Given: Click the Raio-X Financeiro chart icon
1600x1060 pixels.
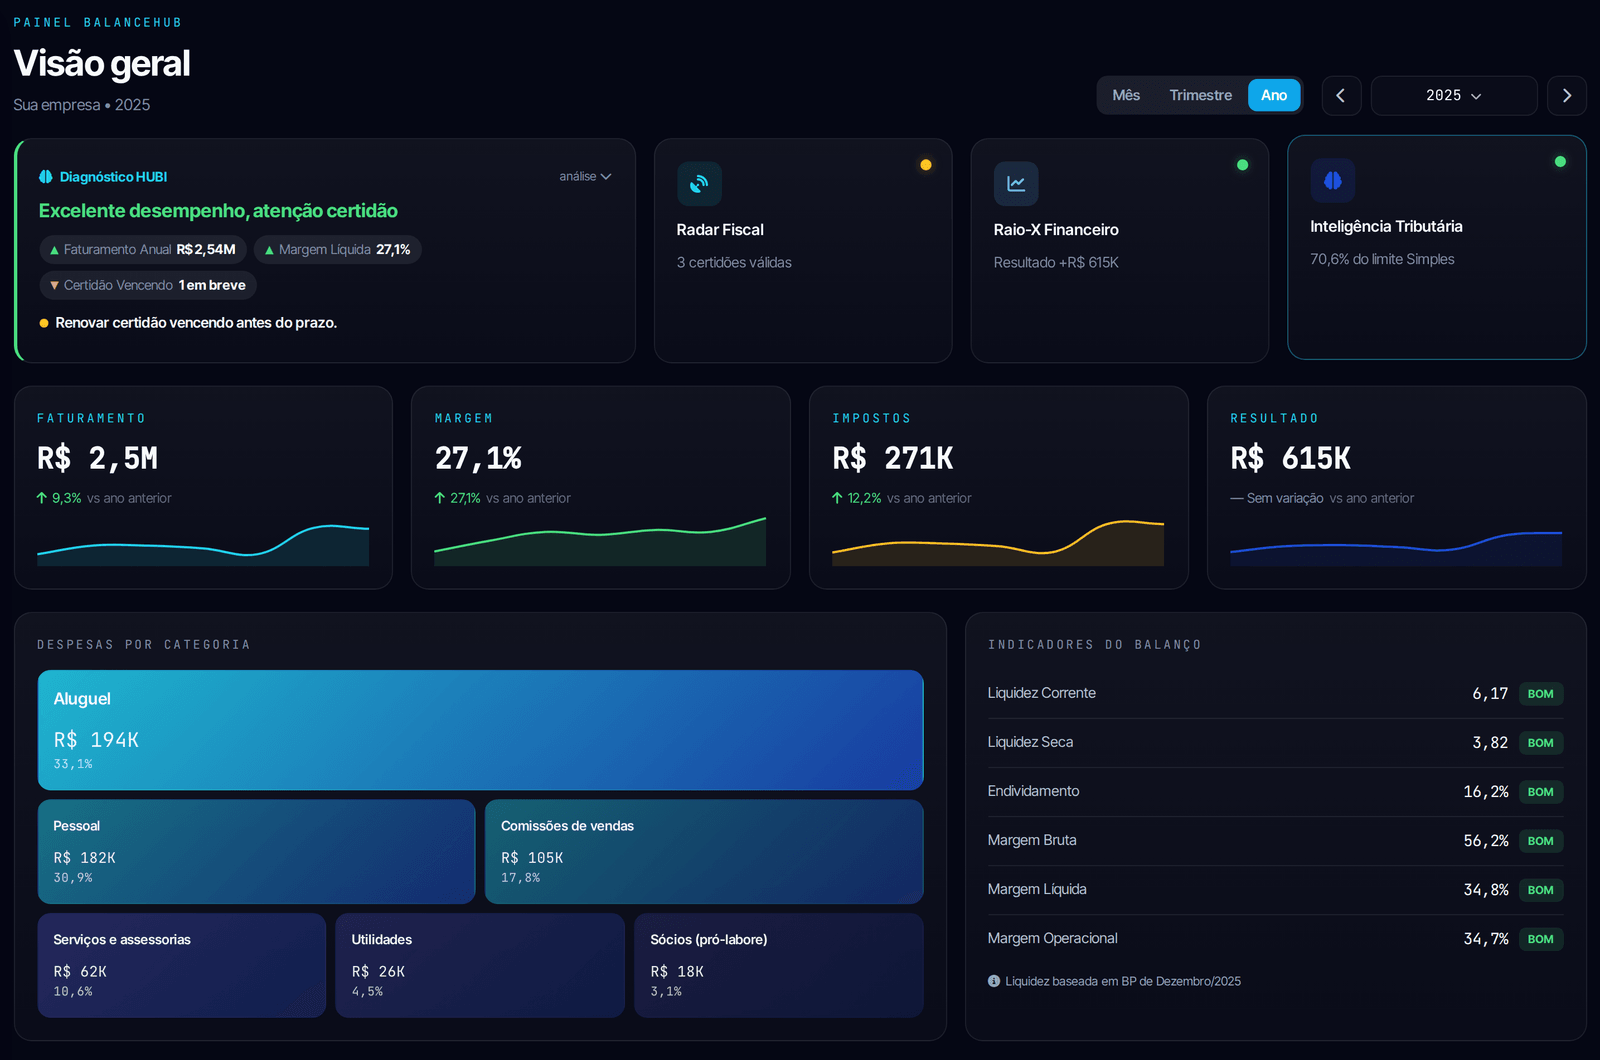Looking at the screenshot, I should click(1016, 183).
